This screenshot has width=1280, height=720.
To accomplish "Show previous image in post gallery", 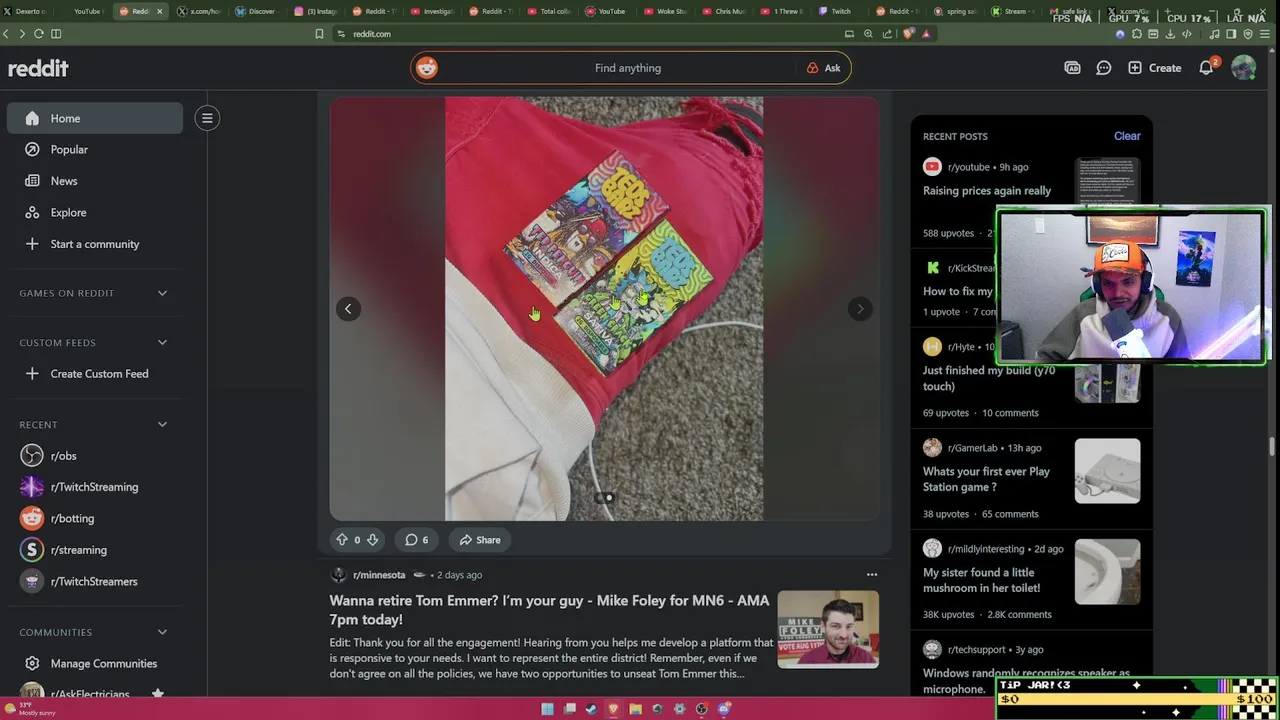I will click(x=348, y=308).
